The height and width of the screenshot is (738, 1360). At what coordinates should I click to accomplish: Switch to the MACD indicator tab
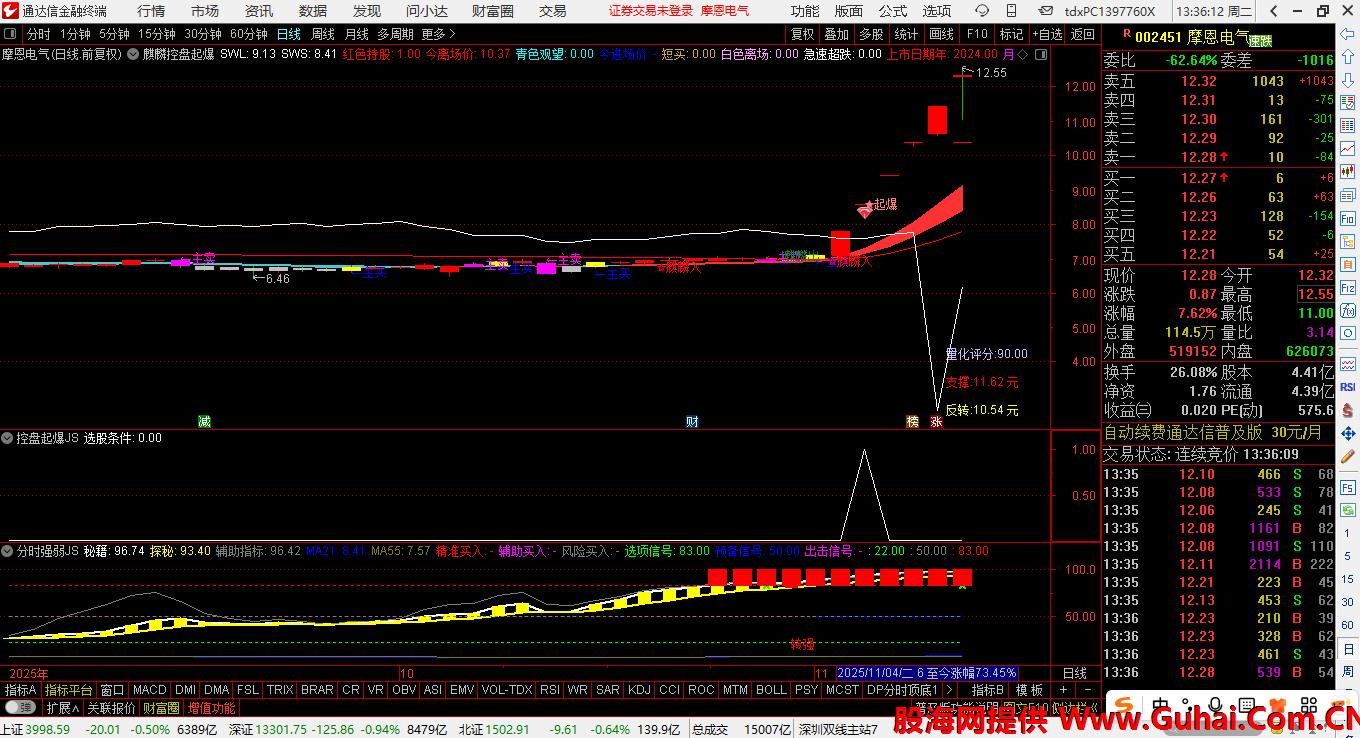pyautogui.click(x=149, y=690)
